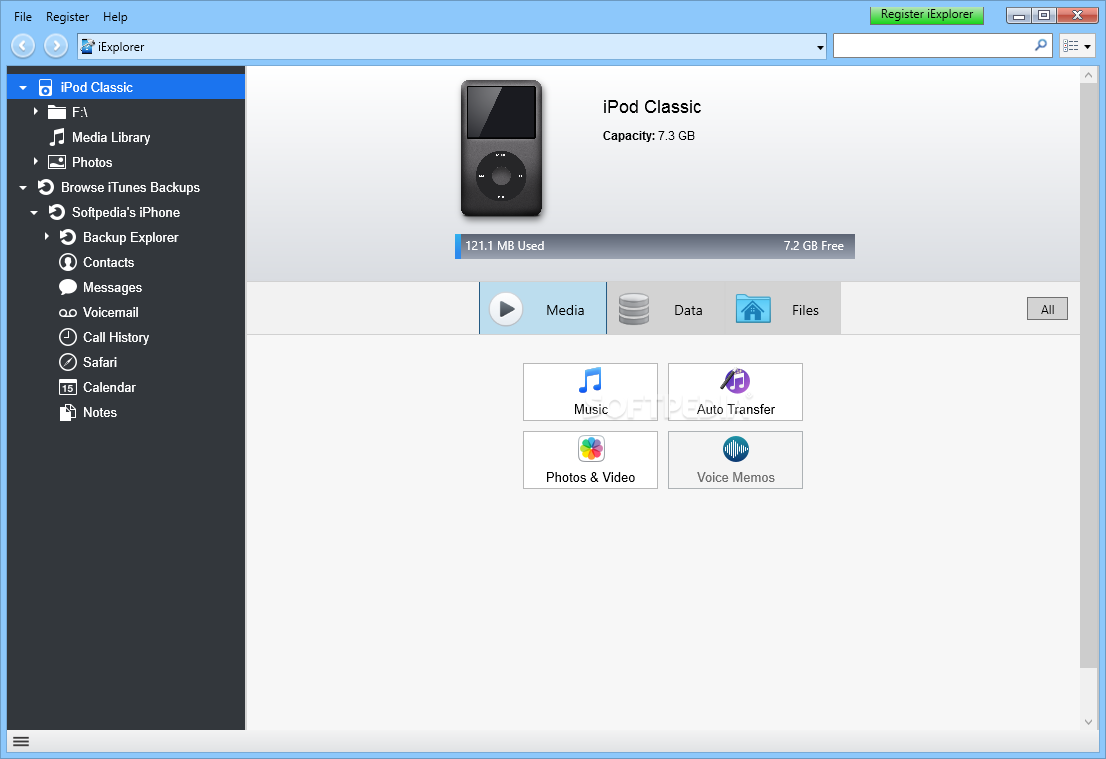Viewport: 1106px width, 759px height.
Task: Expand the Photos tree node
Action: [x=35, y=162]
